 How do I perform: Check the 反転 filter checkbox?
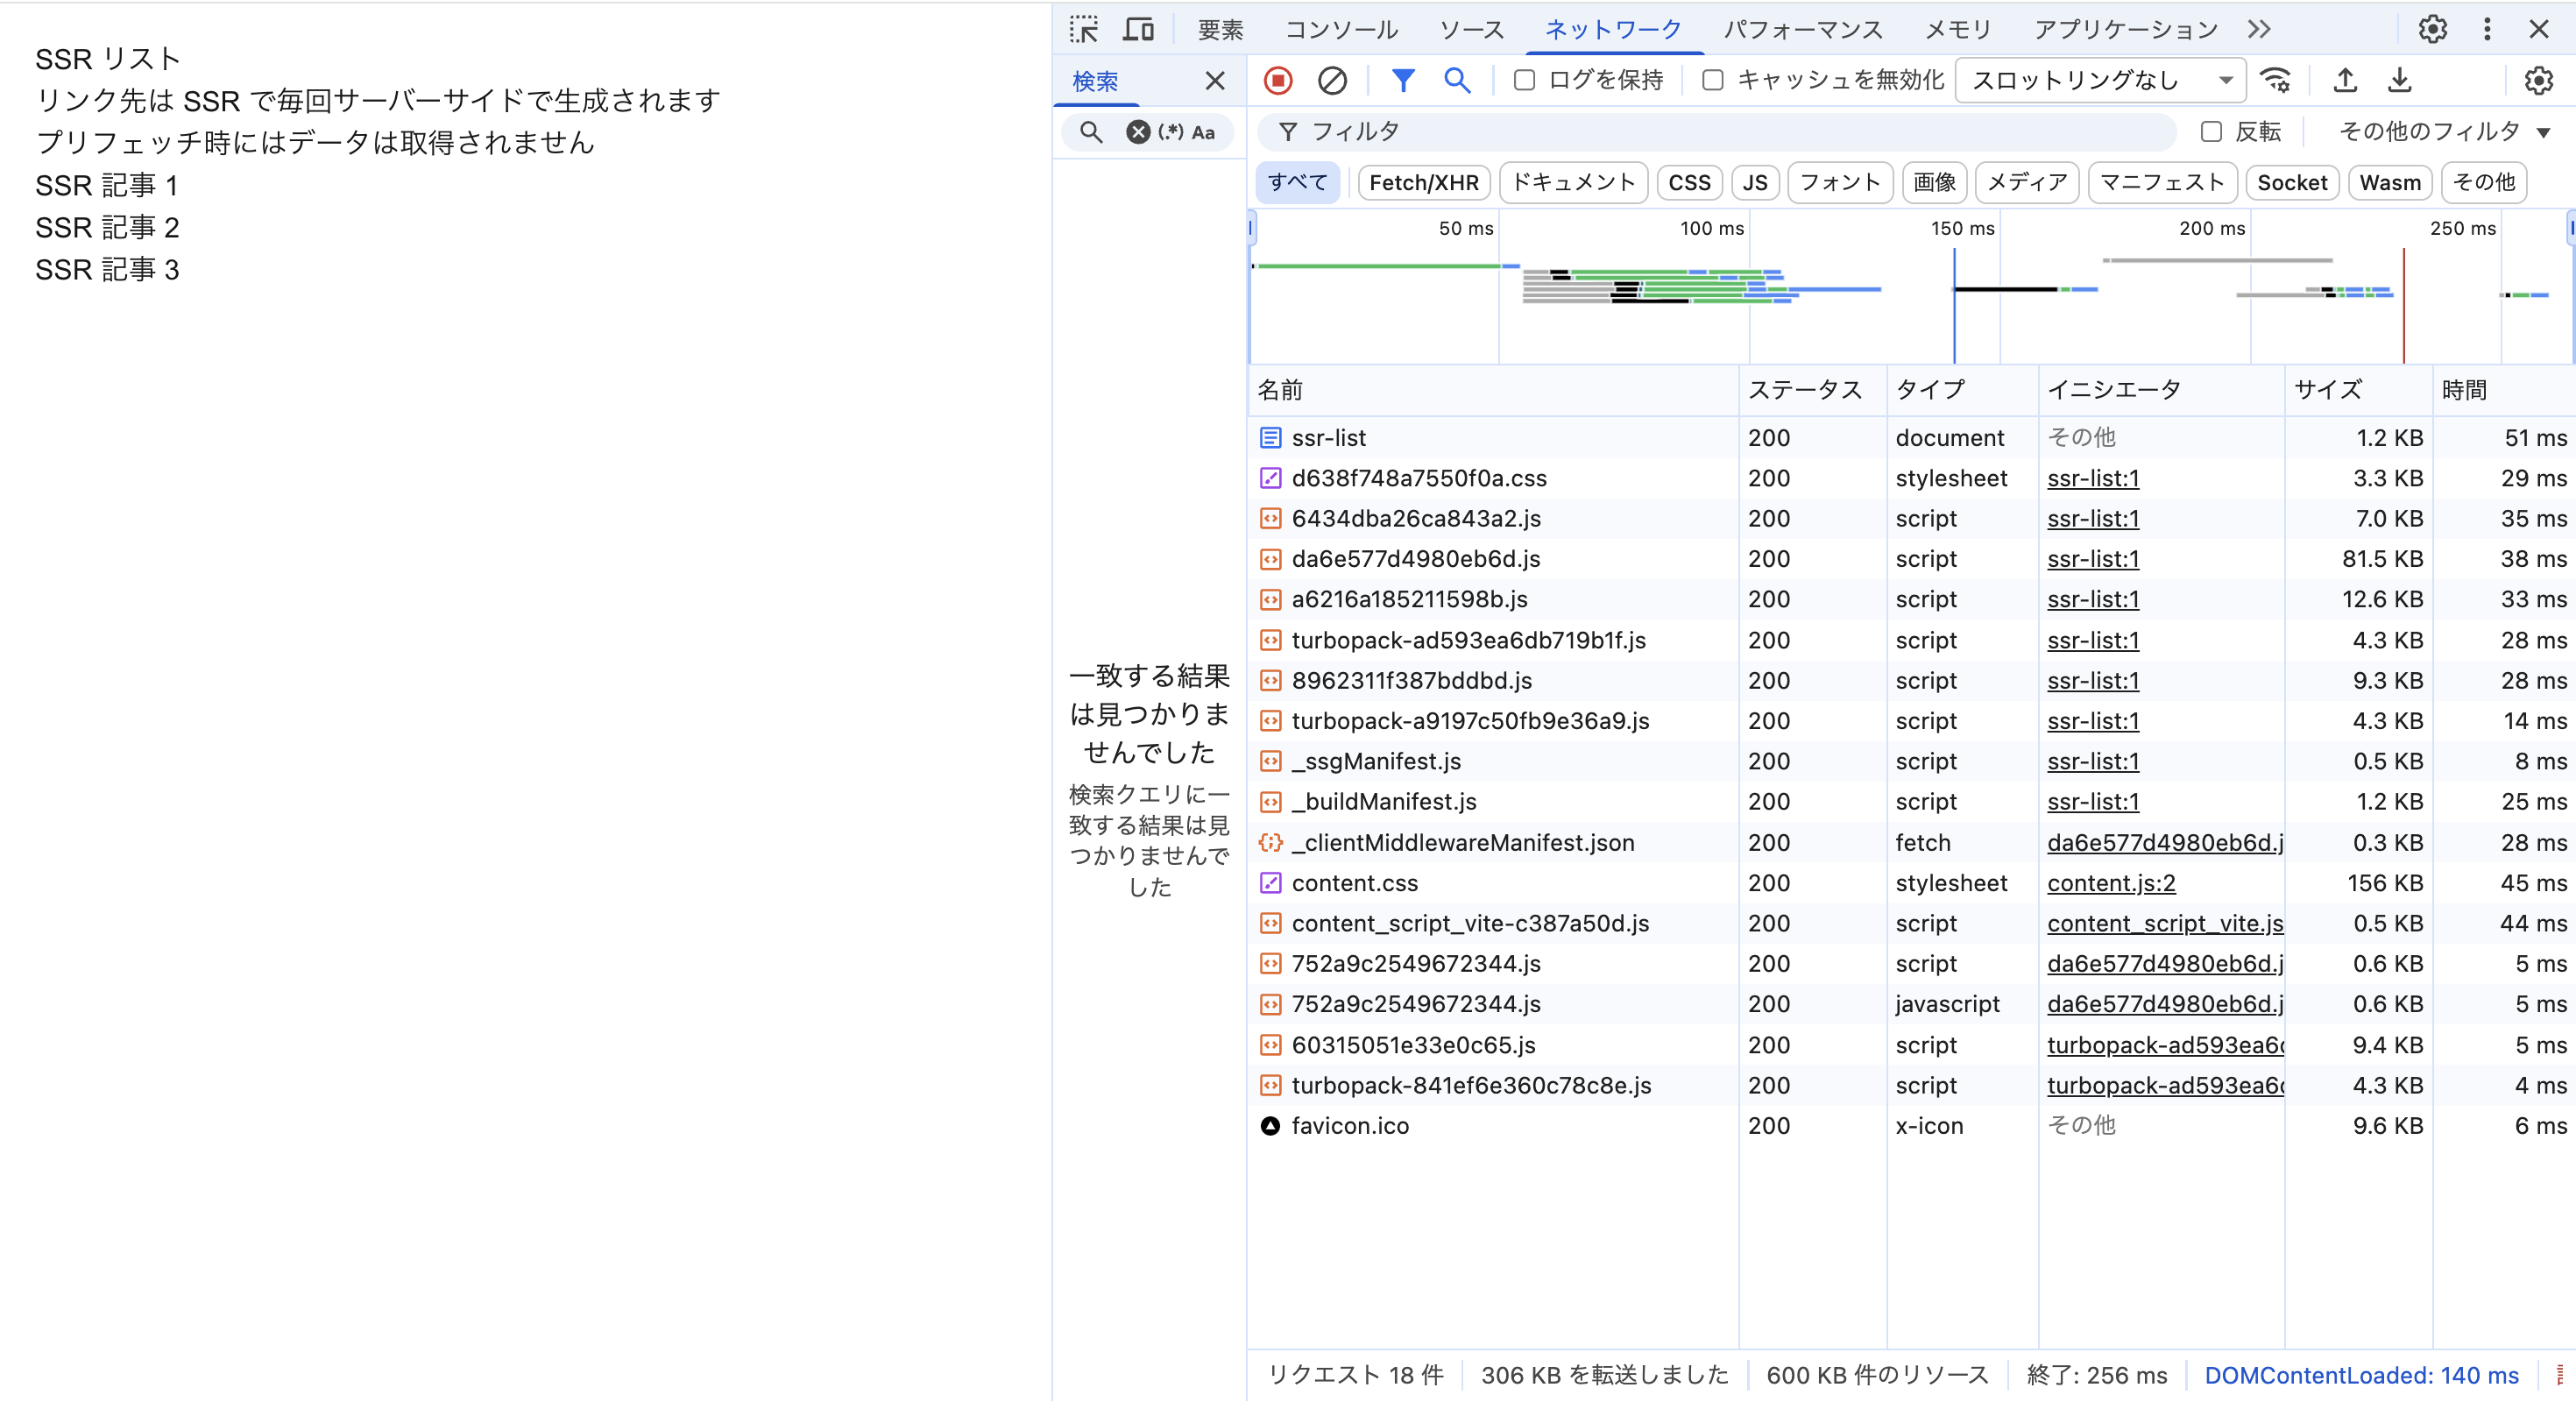coord(2212,131)
